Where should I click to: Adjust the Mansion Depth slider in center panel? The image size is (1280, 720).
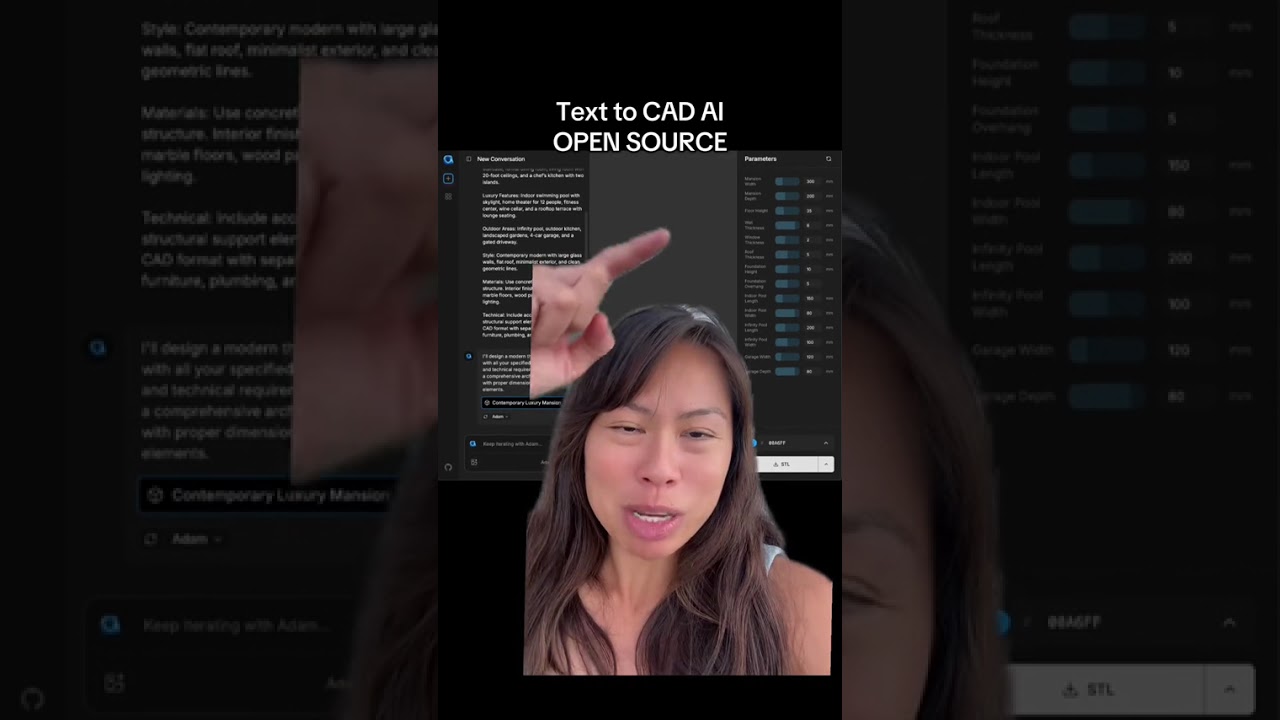pos(787,196)
